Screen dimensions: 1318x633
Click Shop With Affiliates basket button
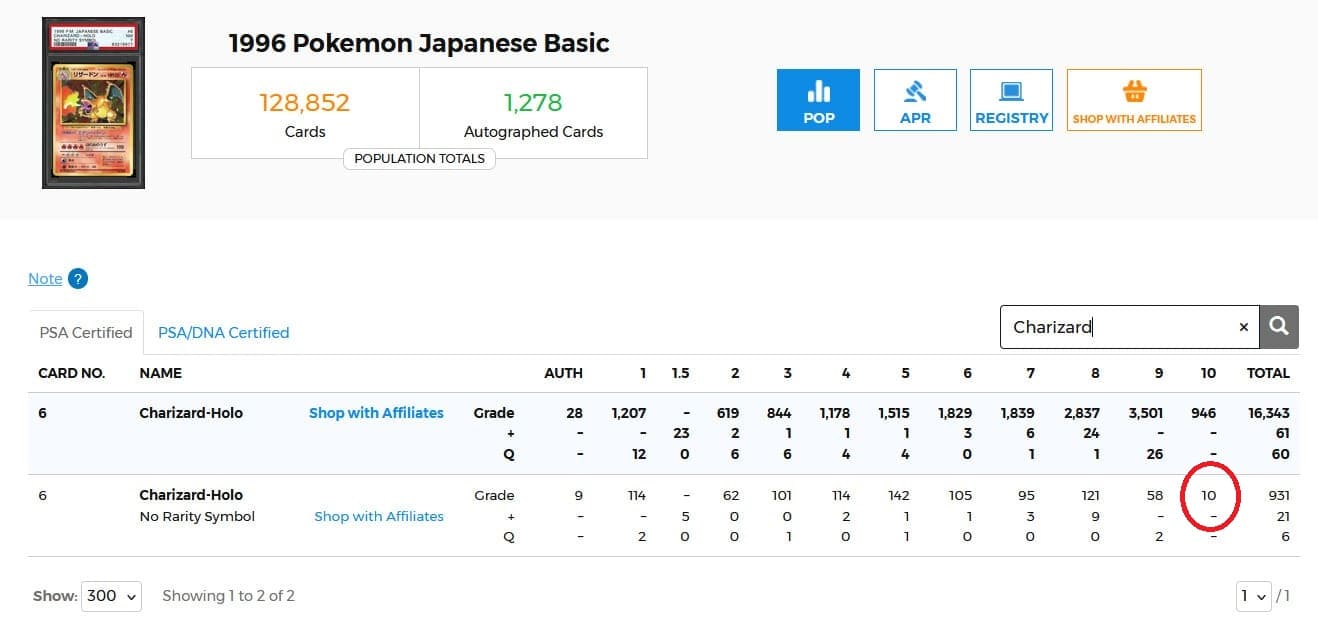click(x=1134, y=100)
